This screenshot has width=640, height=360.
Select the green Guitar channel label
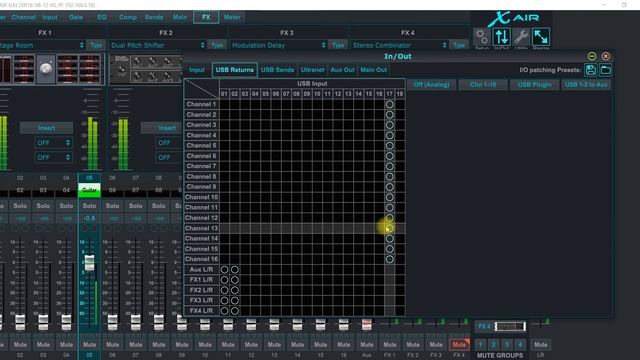point(89,190)
